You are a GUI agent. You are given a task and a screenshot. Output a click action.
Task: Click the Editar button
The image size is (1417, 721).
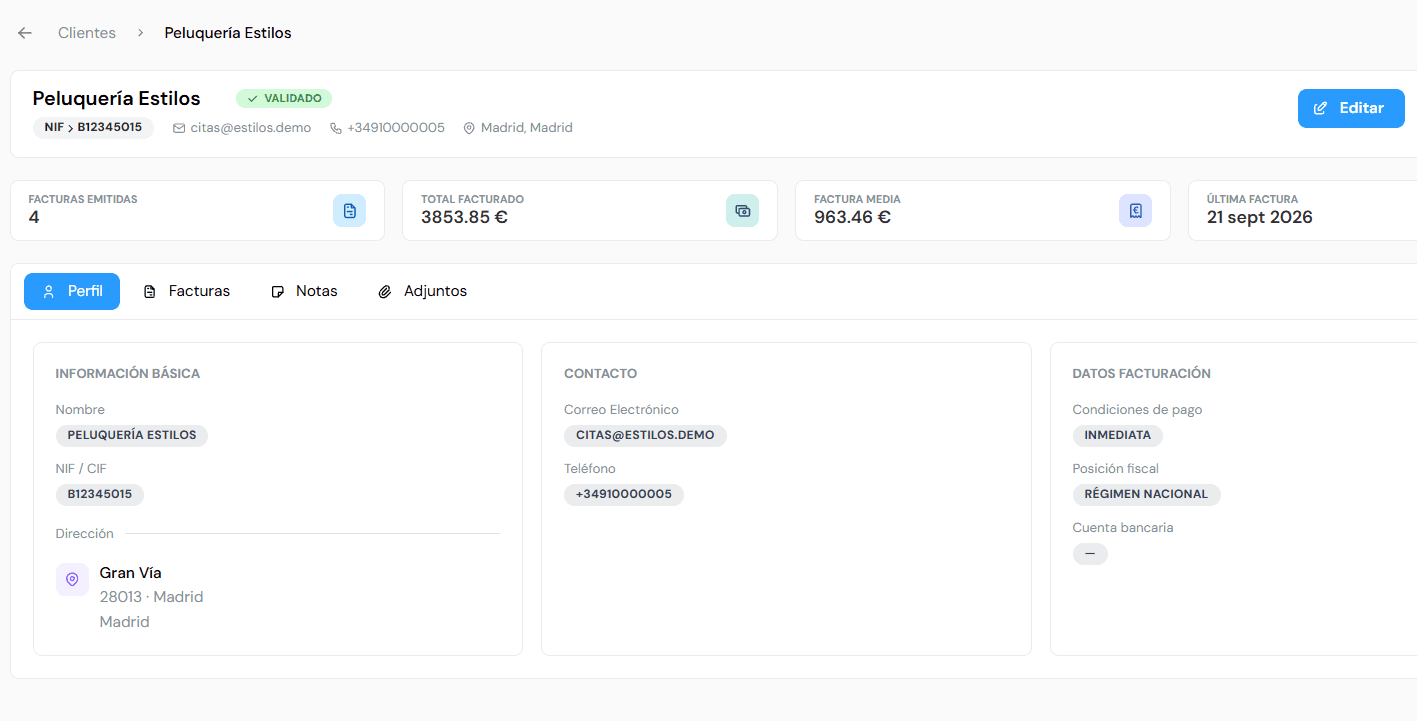[x=1351, y=108]
